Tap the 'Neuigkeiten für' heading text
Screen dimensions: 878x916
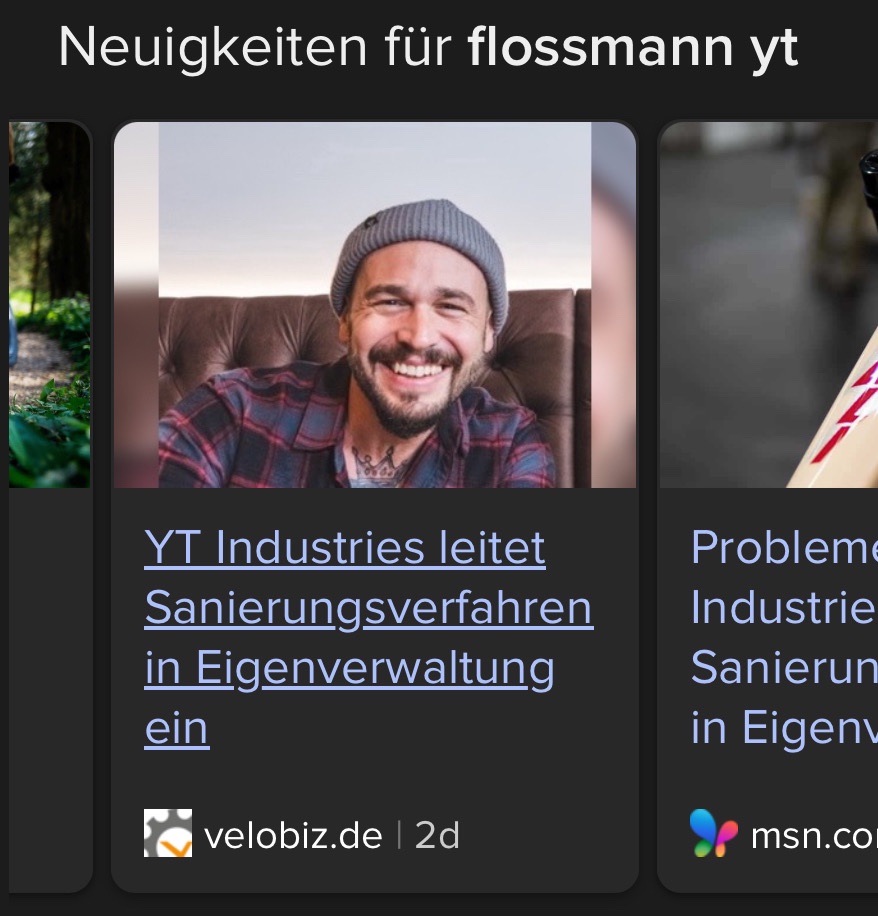[x=255, y=48]
